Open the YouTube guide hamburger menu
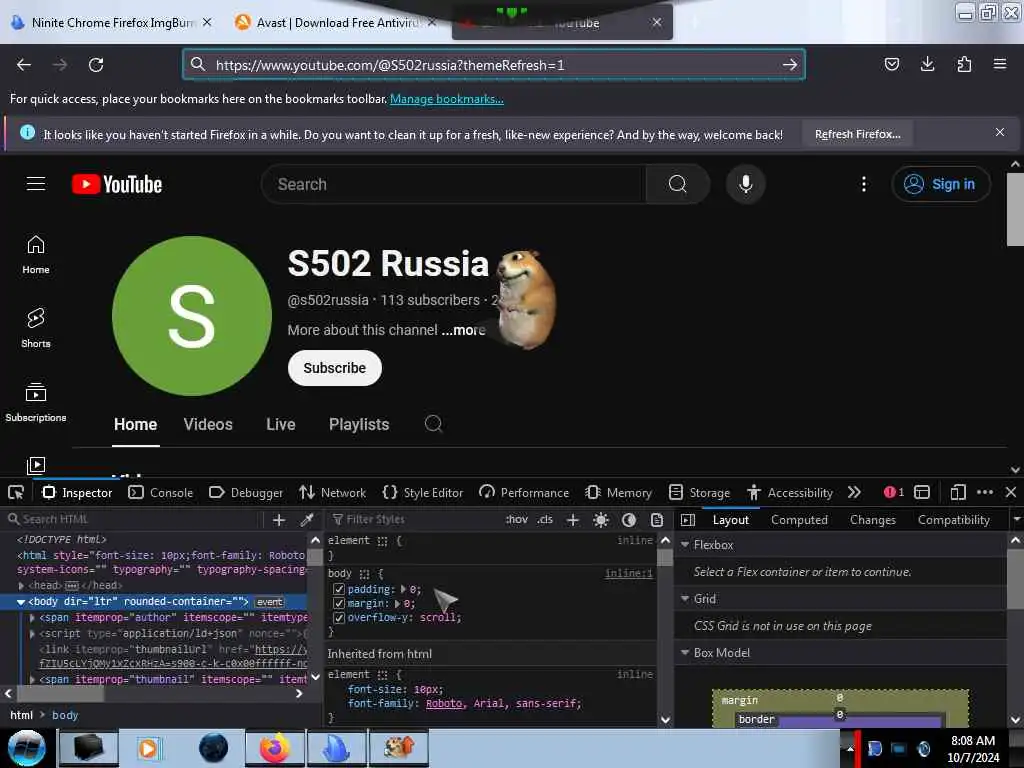 coord(36,184)
